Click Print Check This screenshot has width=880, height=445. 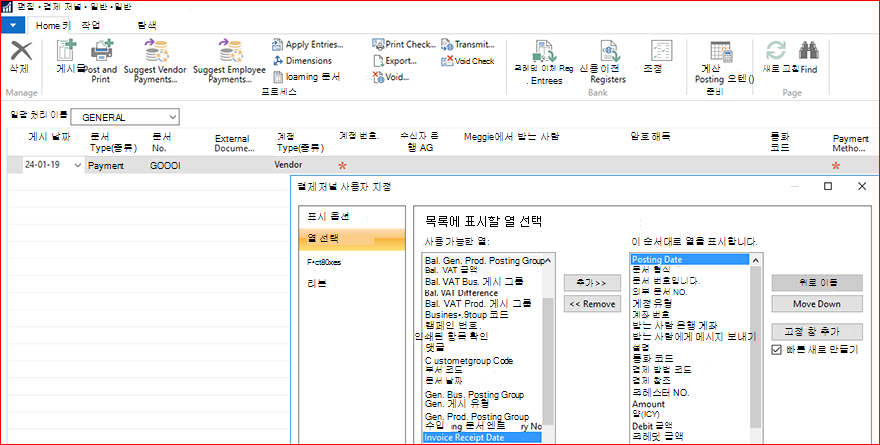click(x=404, y=44)
